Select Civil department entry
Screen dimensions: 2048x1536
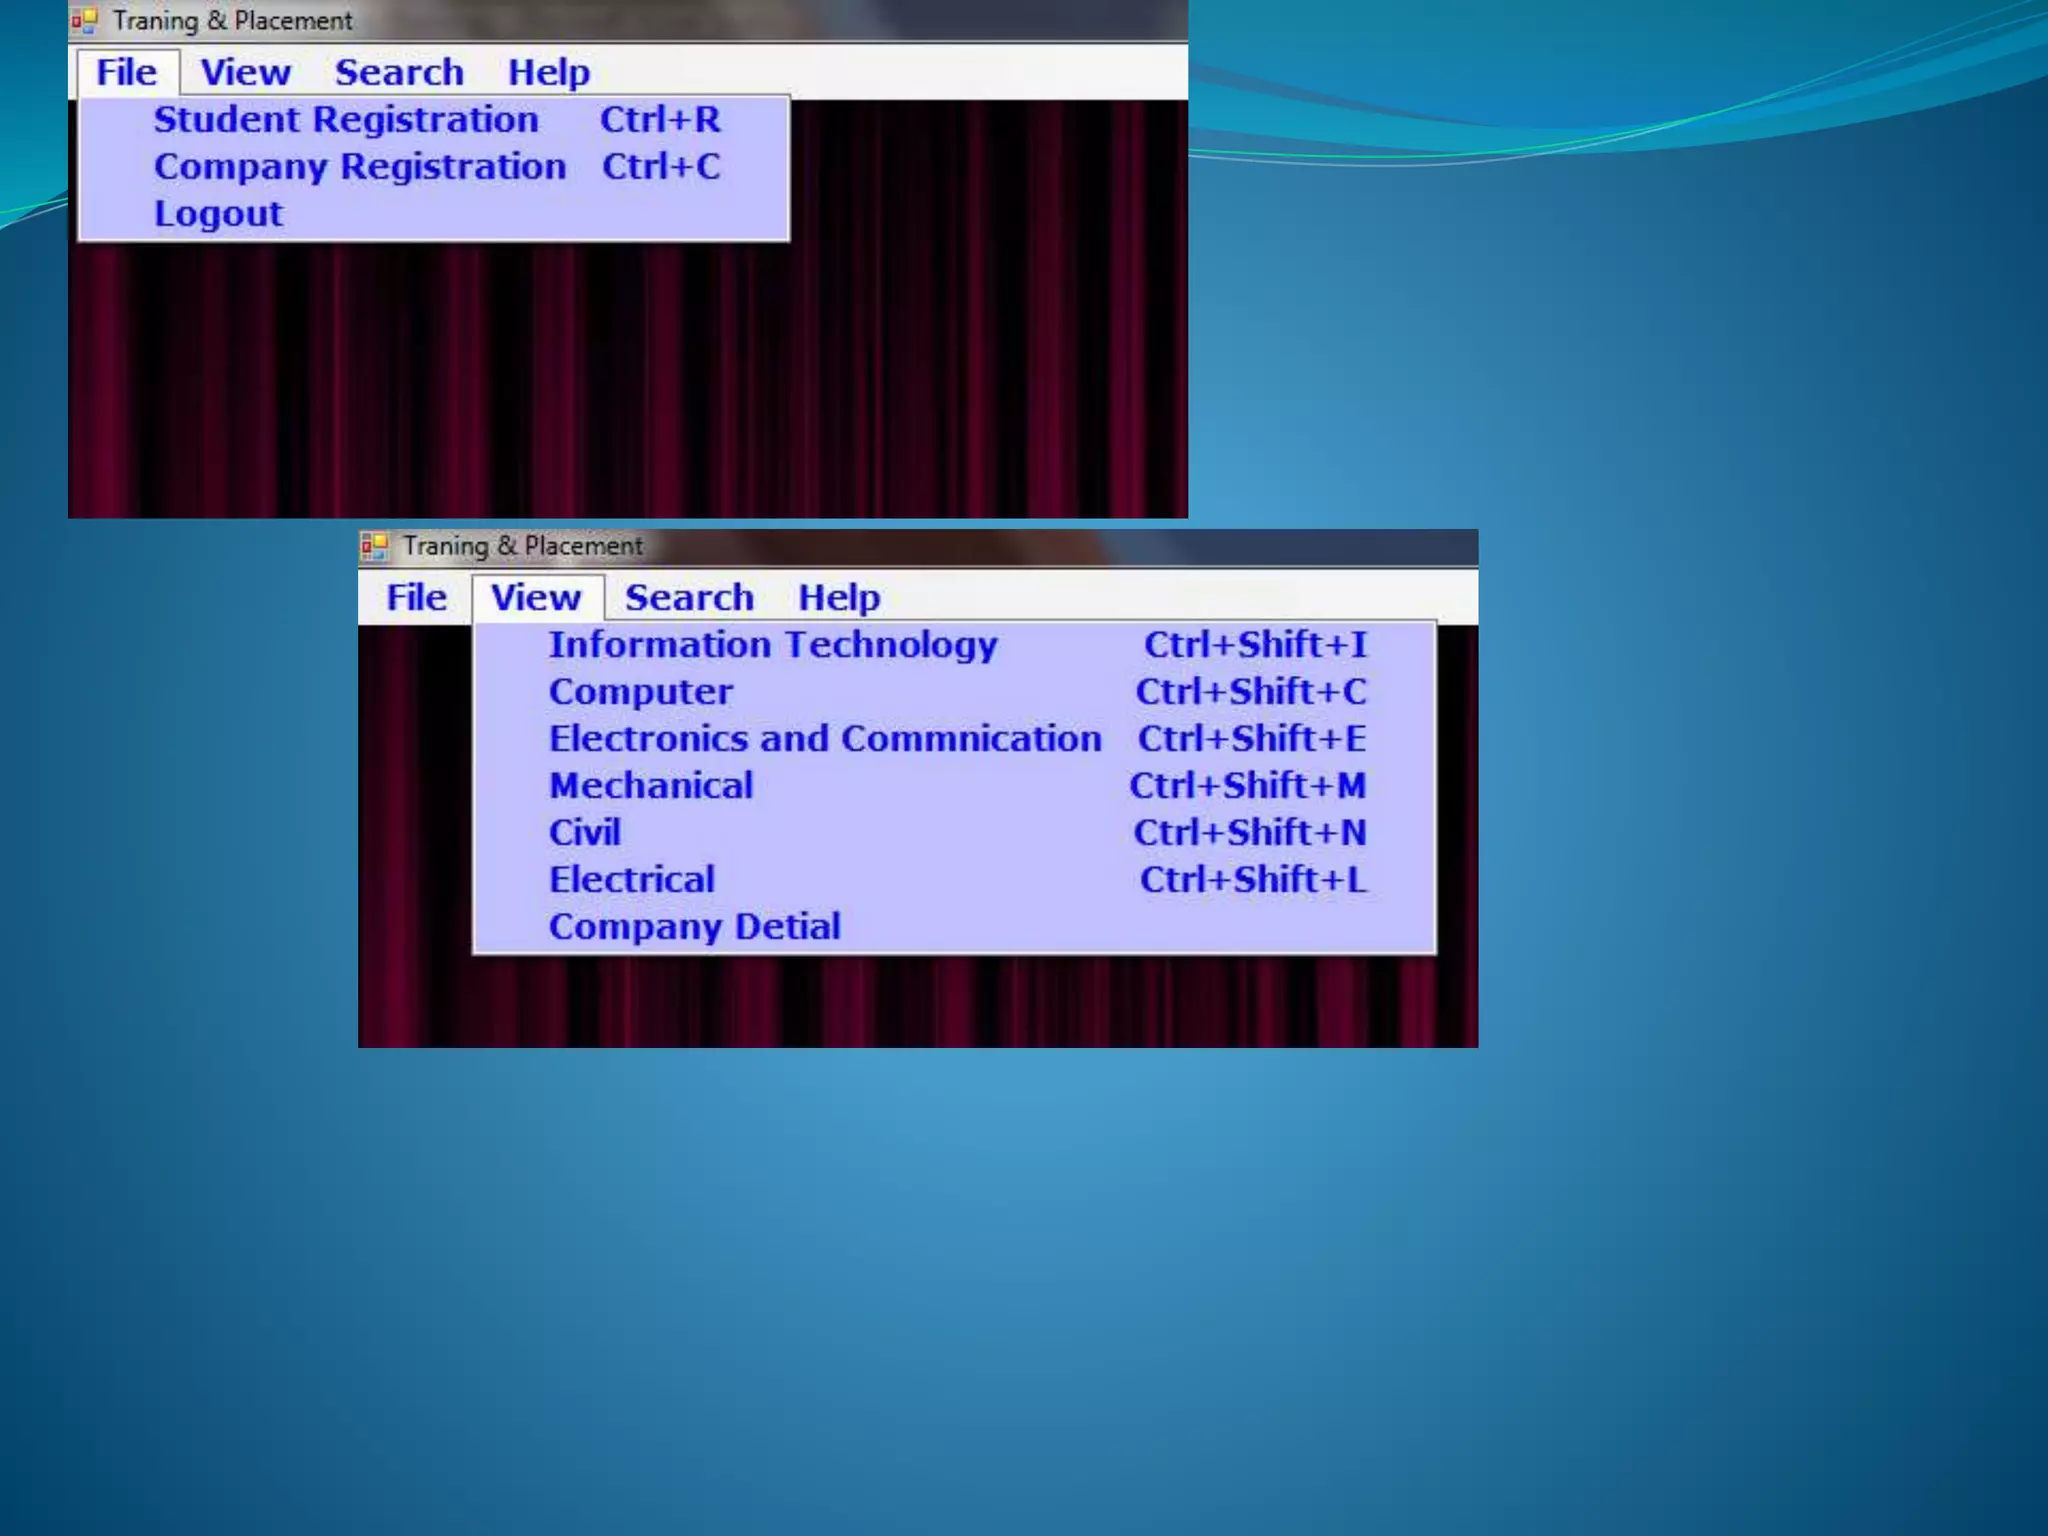pos(585,833)
